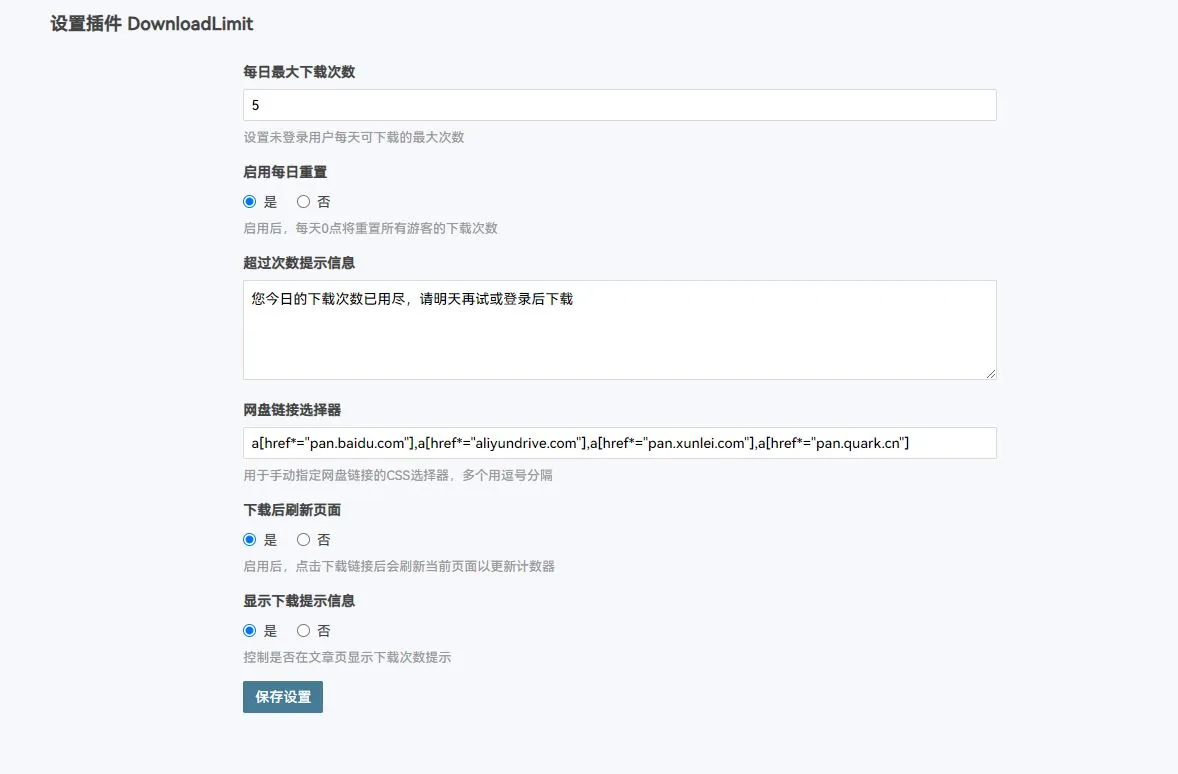Click inside the 超过次数提示信息 text area
This screenshot has width=1178, height=774.
(619, 330)
